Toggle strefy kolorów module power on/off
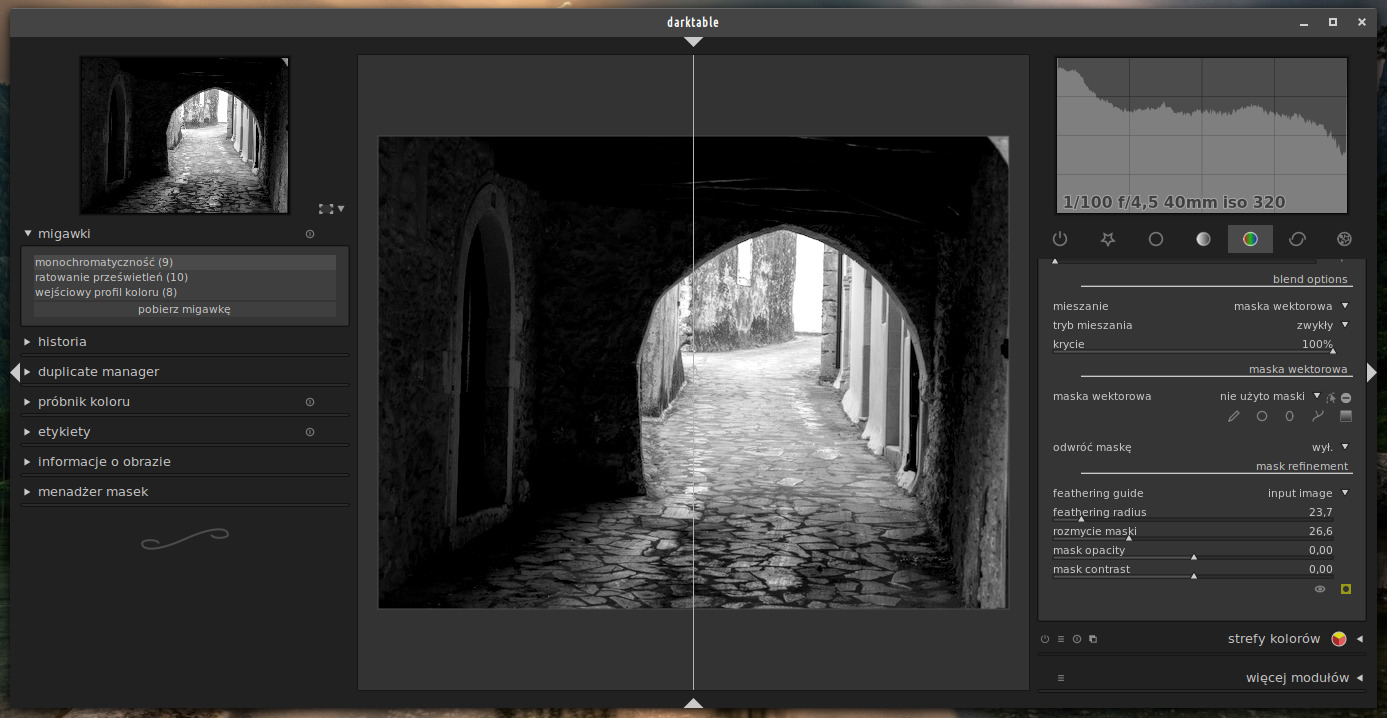The height and width of the screenshot is (718, 1387). [x=1045, y=639]
